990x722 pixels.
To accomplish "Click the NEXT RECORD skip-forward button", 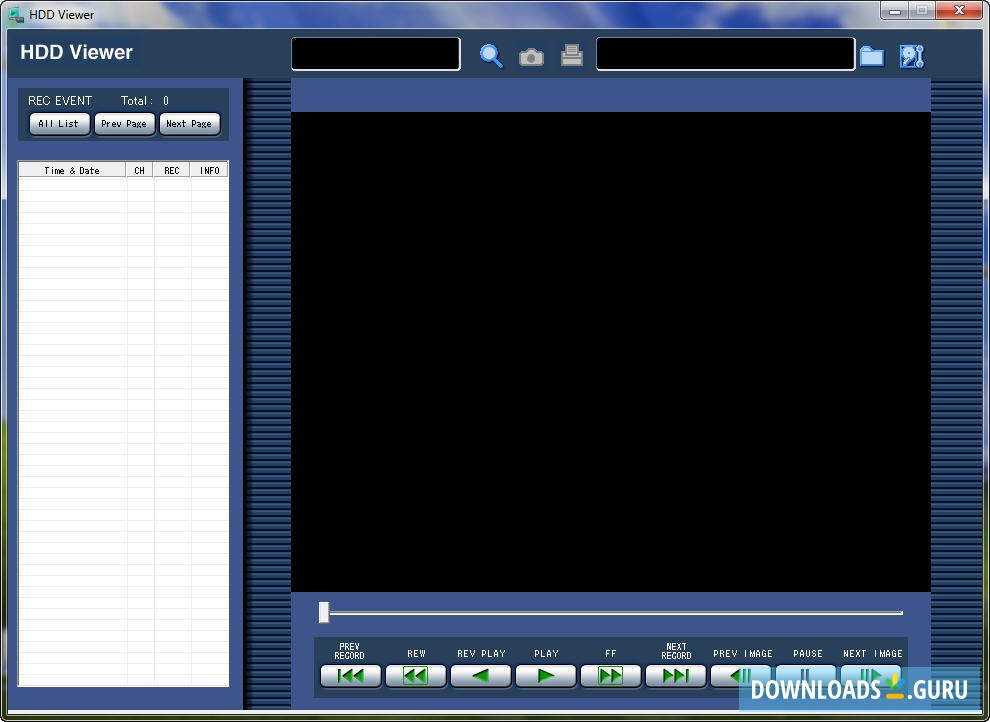I will [x=676, y=676].
